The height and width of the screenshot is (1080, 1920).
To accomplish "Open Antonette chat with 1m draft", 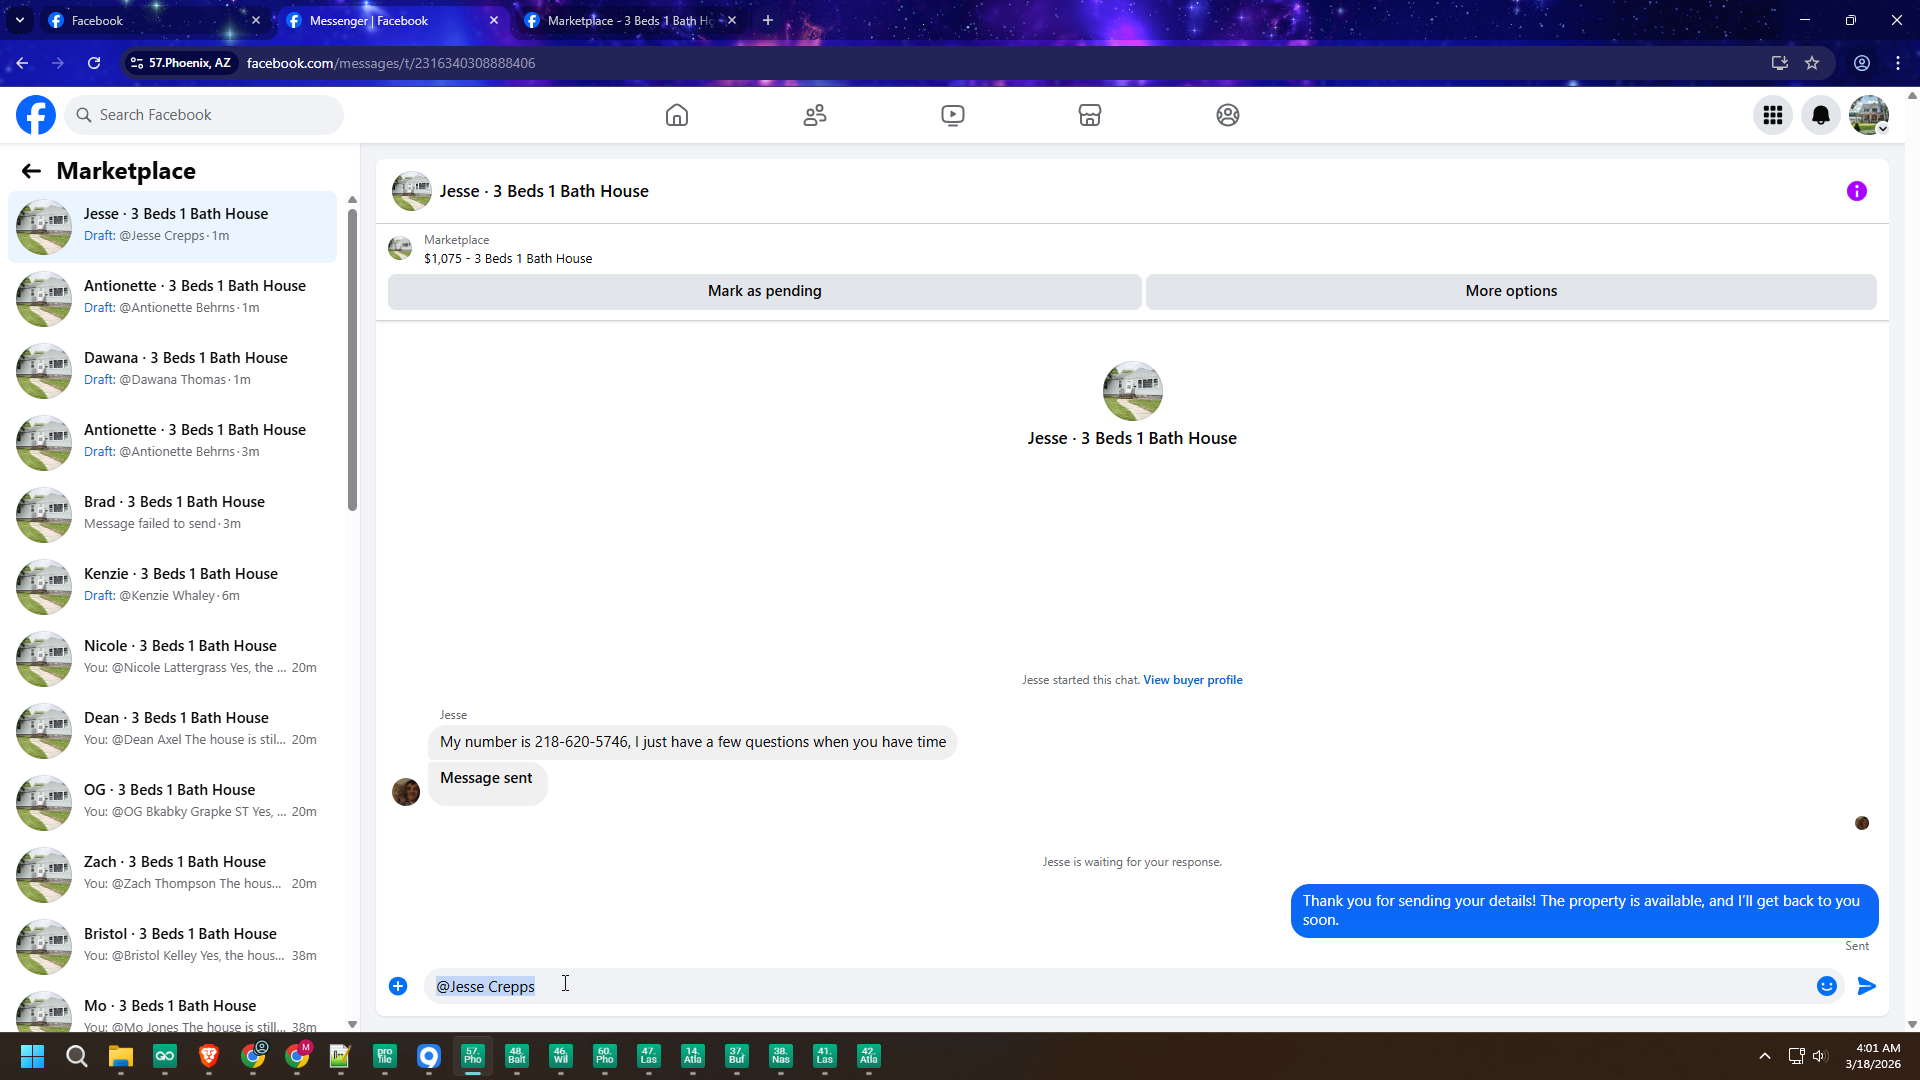I will (173, 299).
